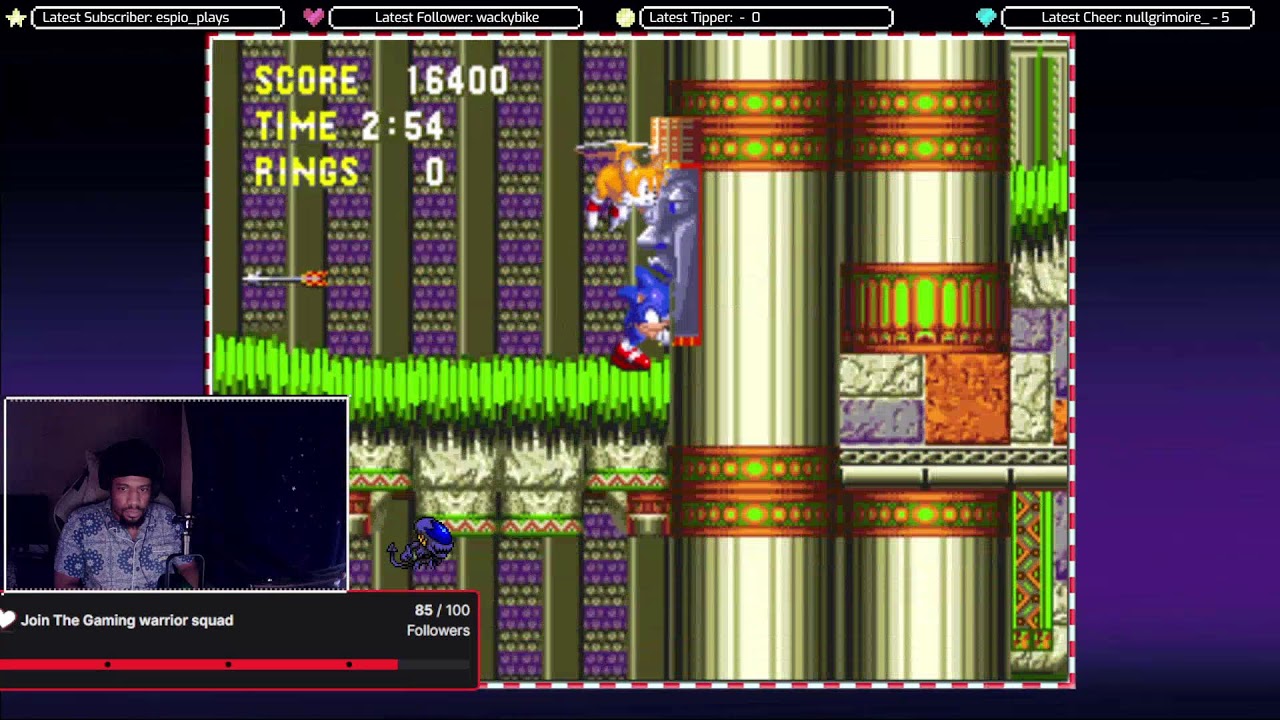Screen dimensions: 1280x720
Task: Click the star icon beside Latest Subscriber
Action: [x=15, y=17]
